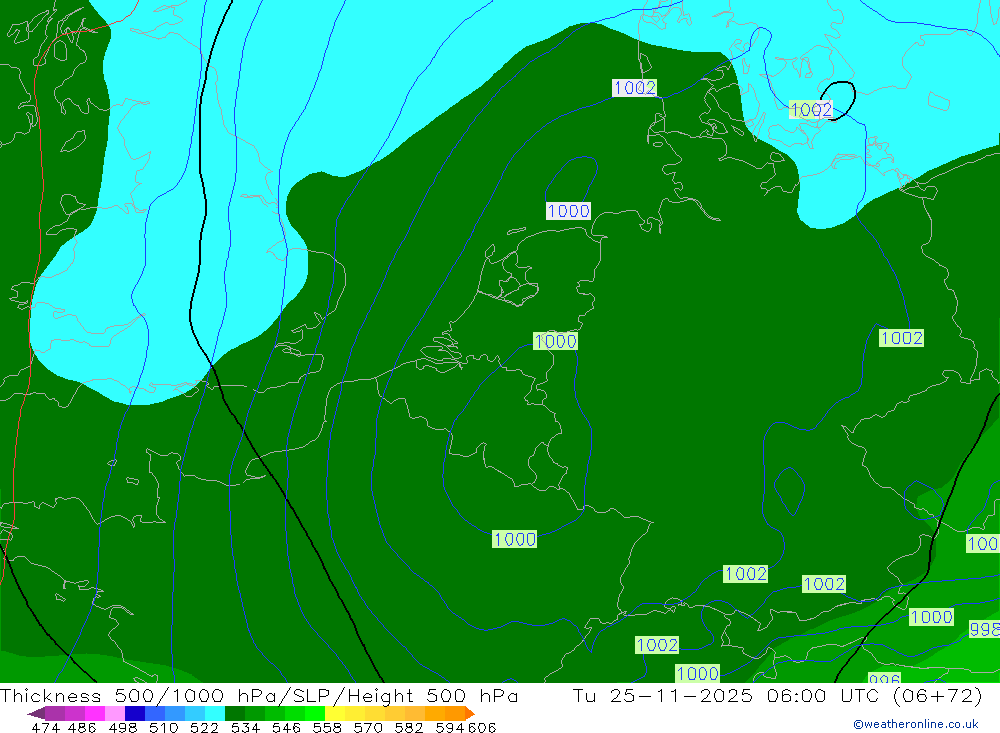Click legend value 558
This screenshot has height=733, width=1000.
(327, 727)
